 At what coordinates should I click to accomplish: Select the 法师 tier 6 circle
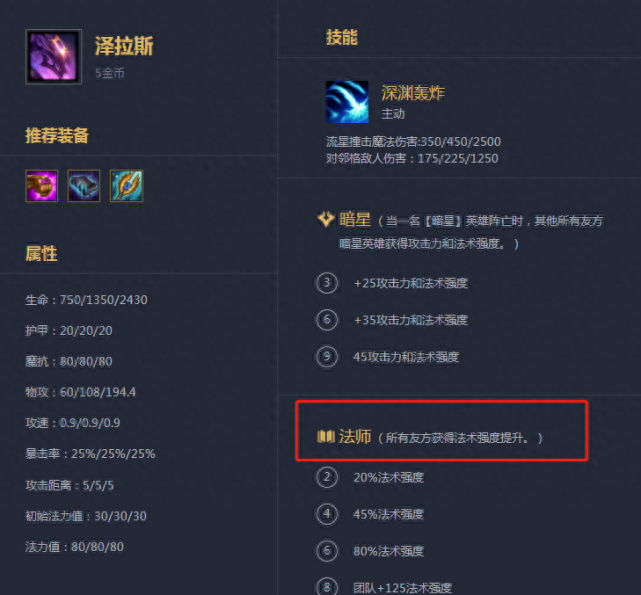[327, 551]
